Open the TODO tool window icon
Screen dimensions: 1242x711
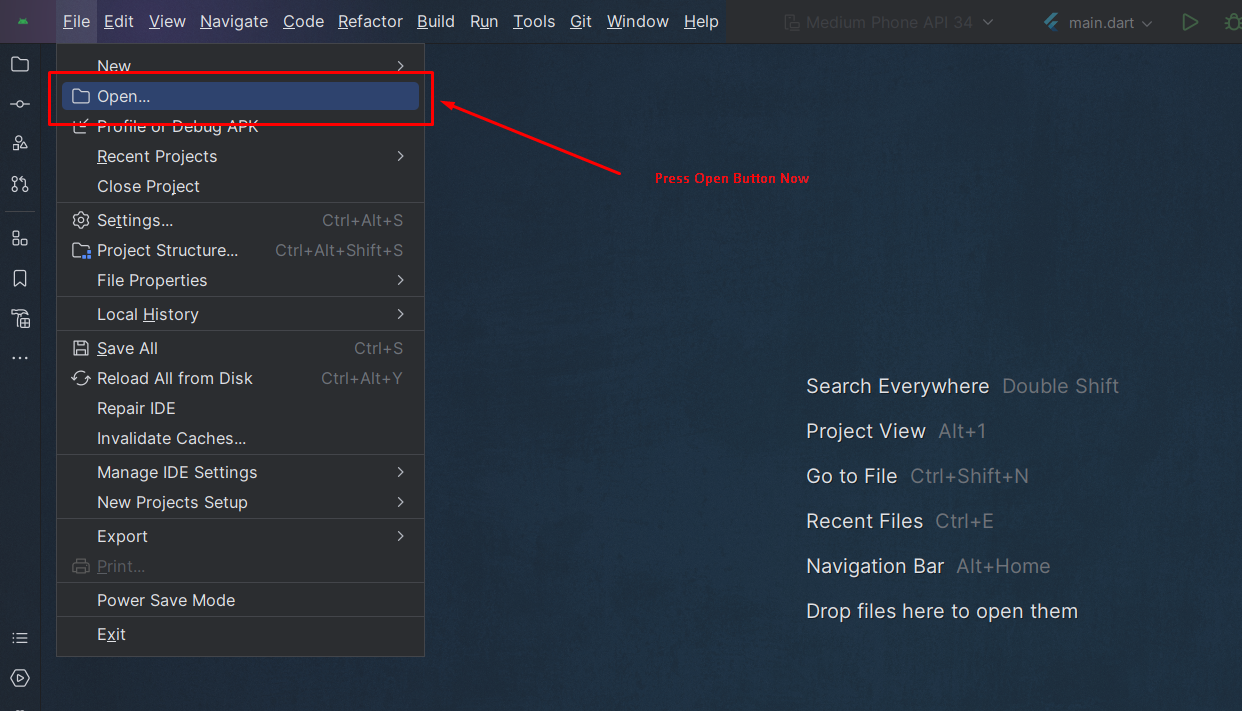(20, 638)
